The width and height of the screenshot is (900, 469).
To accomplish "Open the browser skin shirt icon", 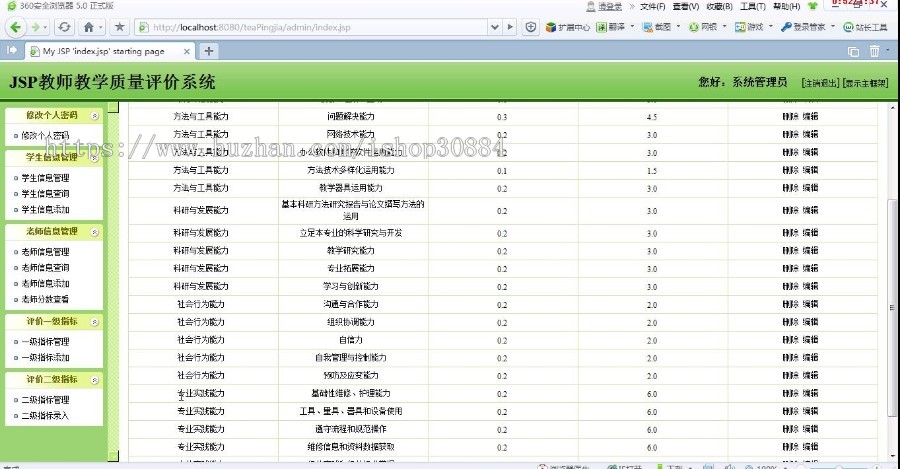I will tap(813, 6).
